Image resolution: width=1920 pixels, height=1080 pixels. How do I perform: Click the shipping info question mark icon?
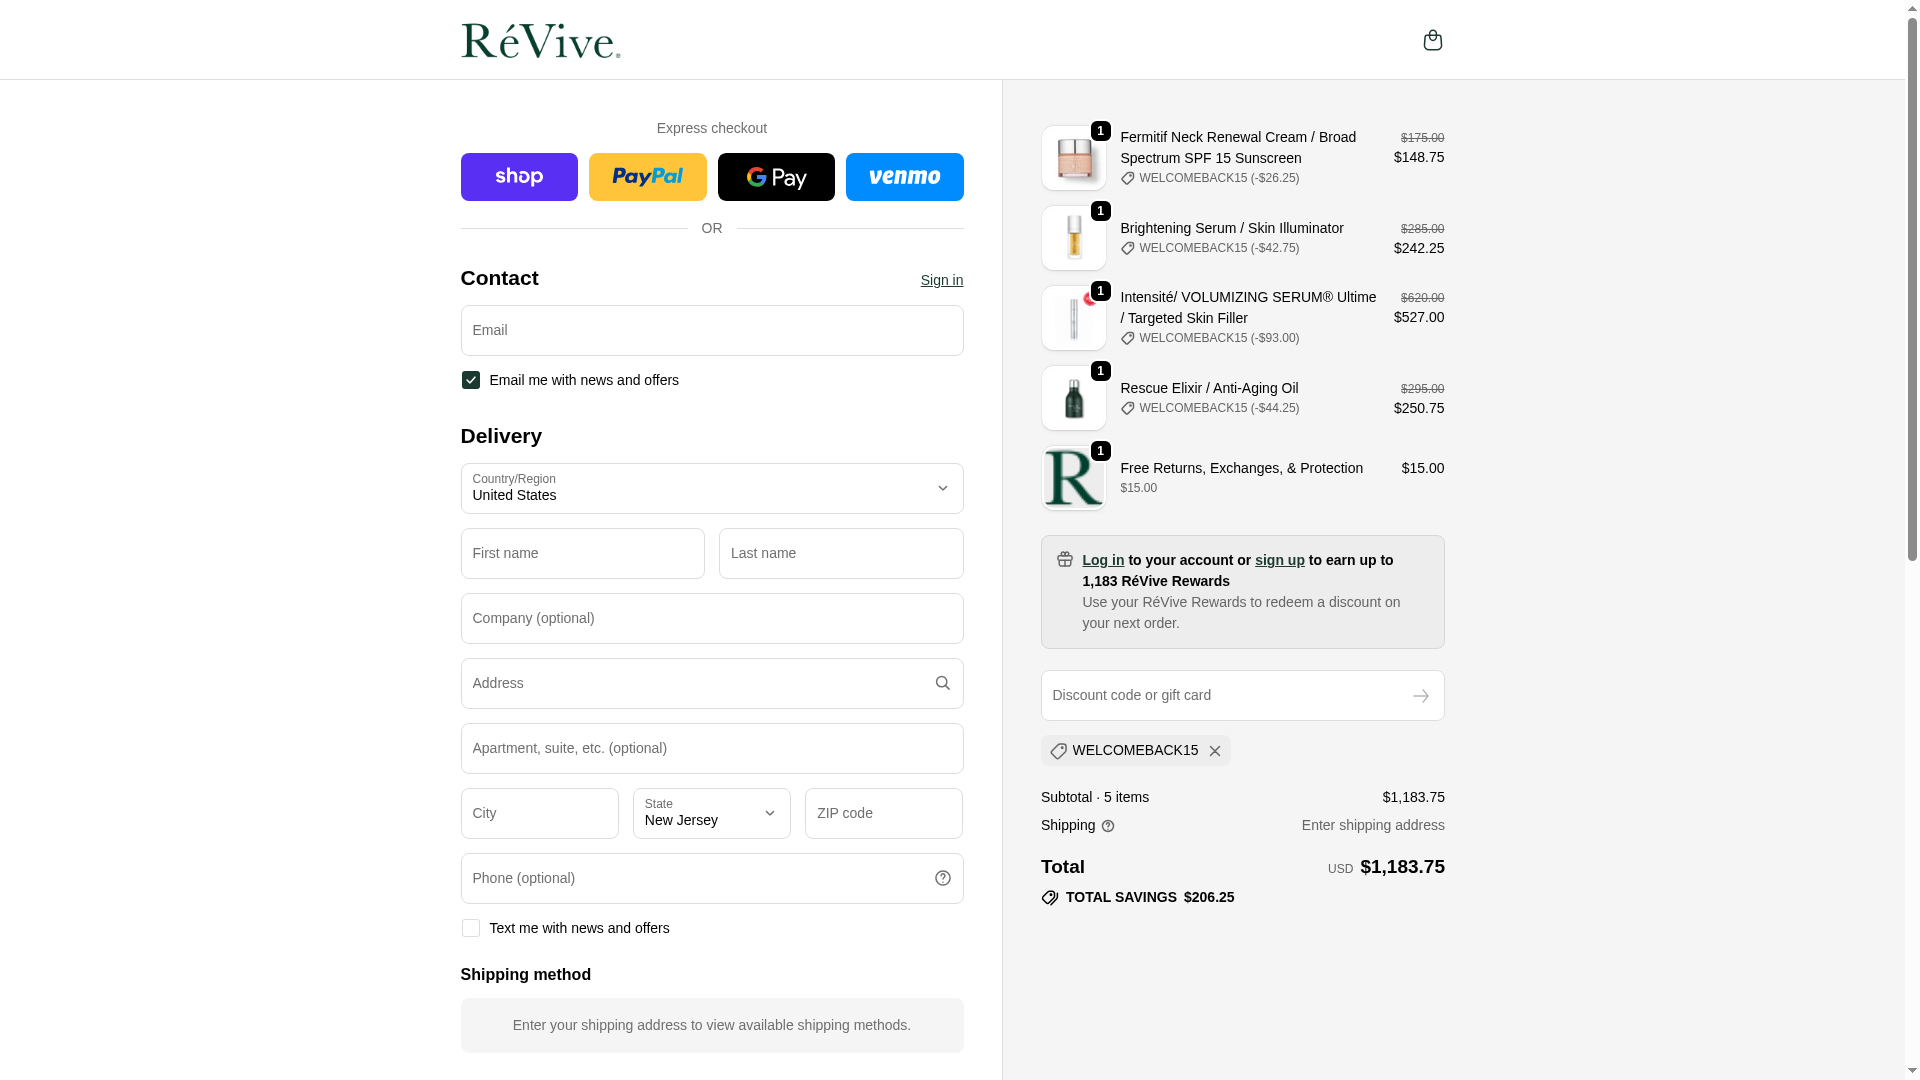[x=1108, y=826]
